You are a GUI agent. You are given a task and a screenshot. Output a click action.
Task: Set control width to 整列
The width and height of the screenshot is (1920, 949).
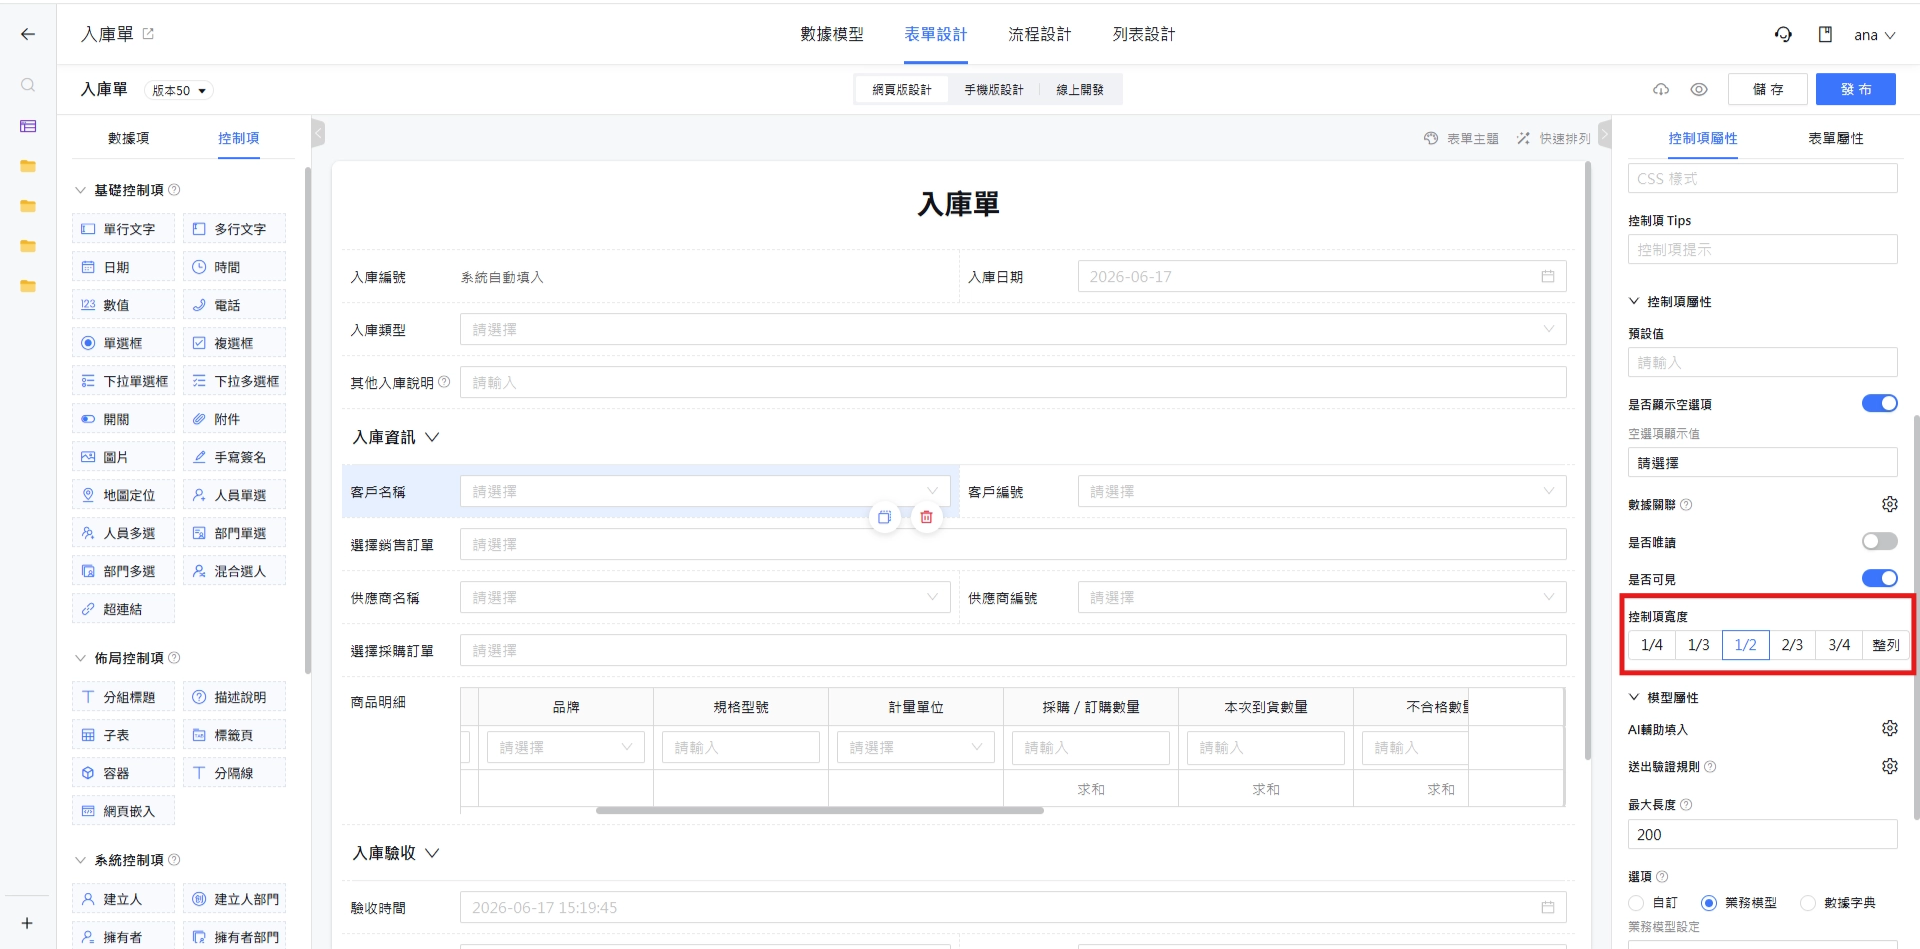click(x=1885, y=645)
